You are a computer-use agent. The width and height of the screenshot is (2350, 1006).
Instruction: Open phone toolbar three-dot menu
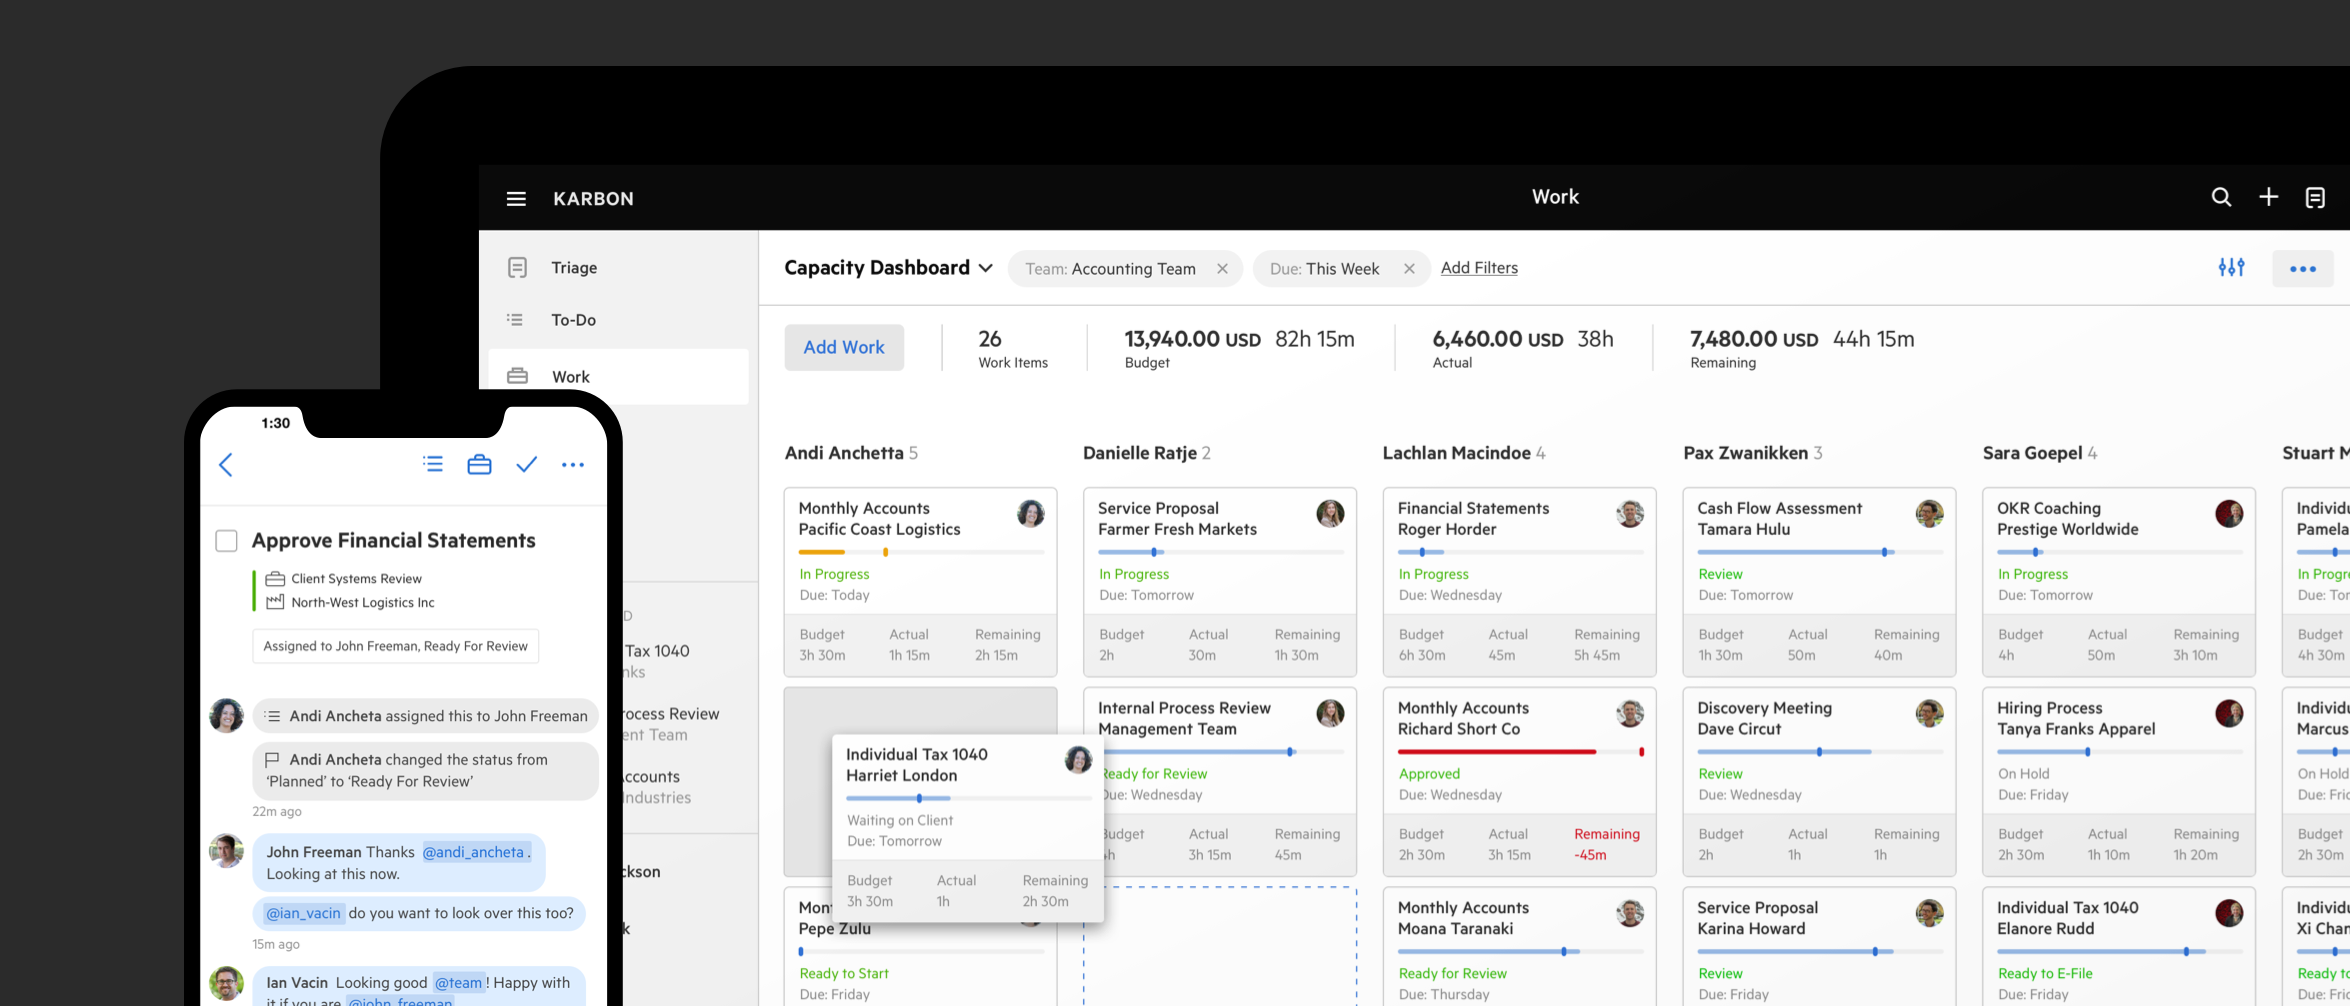573,465
